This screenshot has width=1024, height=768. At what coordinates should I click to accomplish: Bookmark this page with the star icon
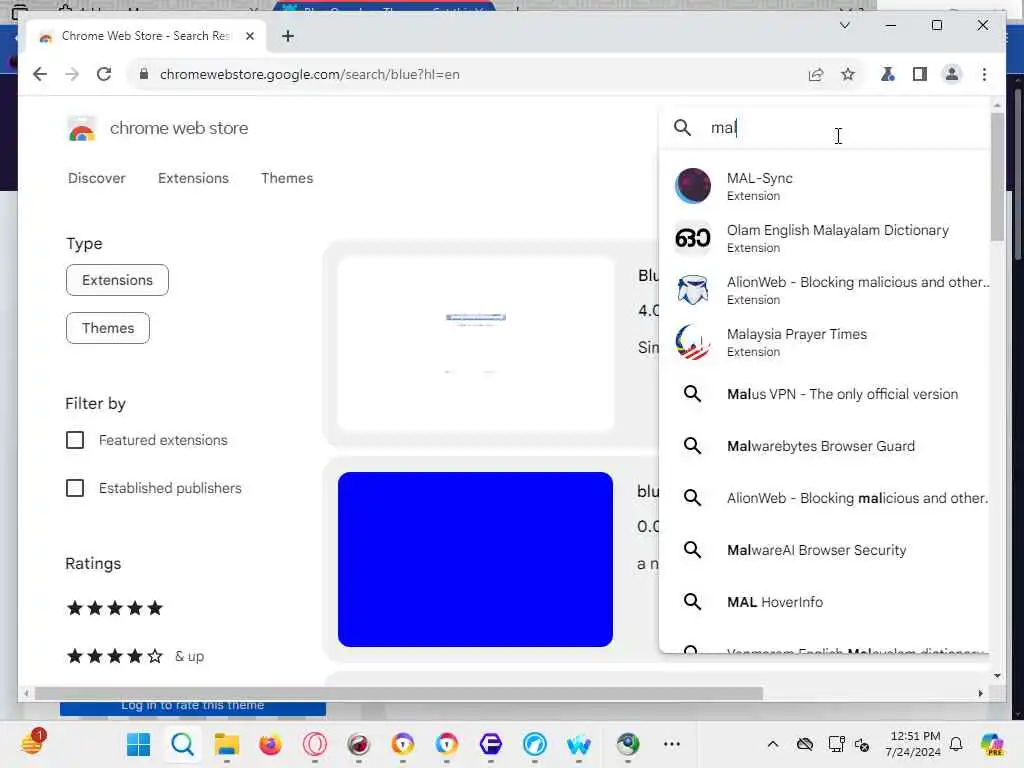848,74
